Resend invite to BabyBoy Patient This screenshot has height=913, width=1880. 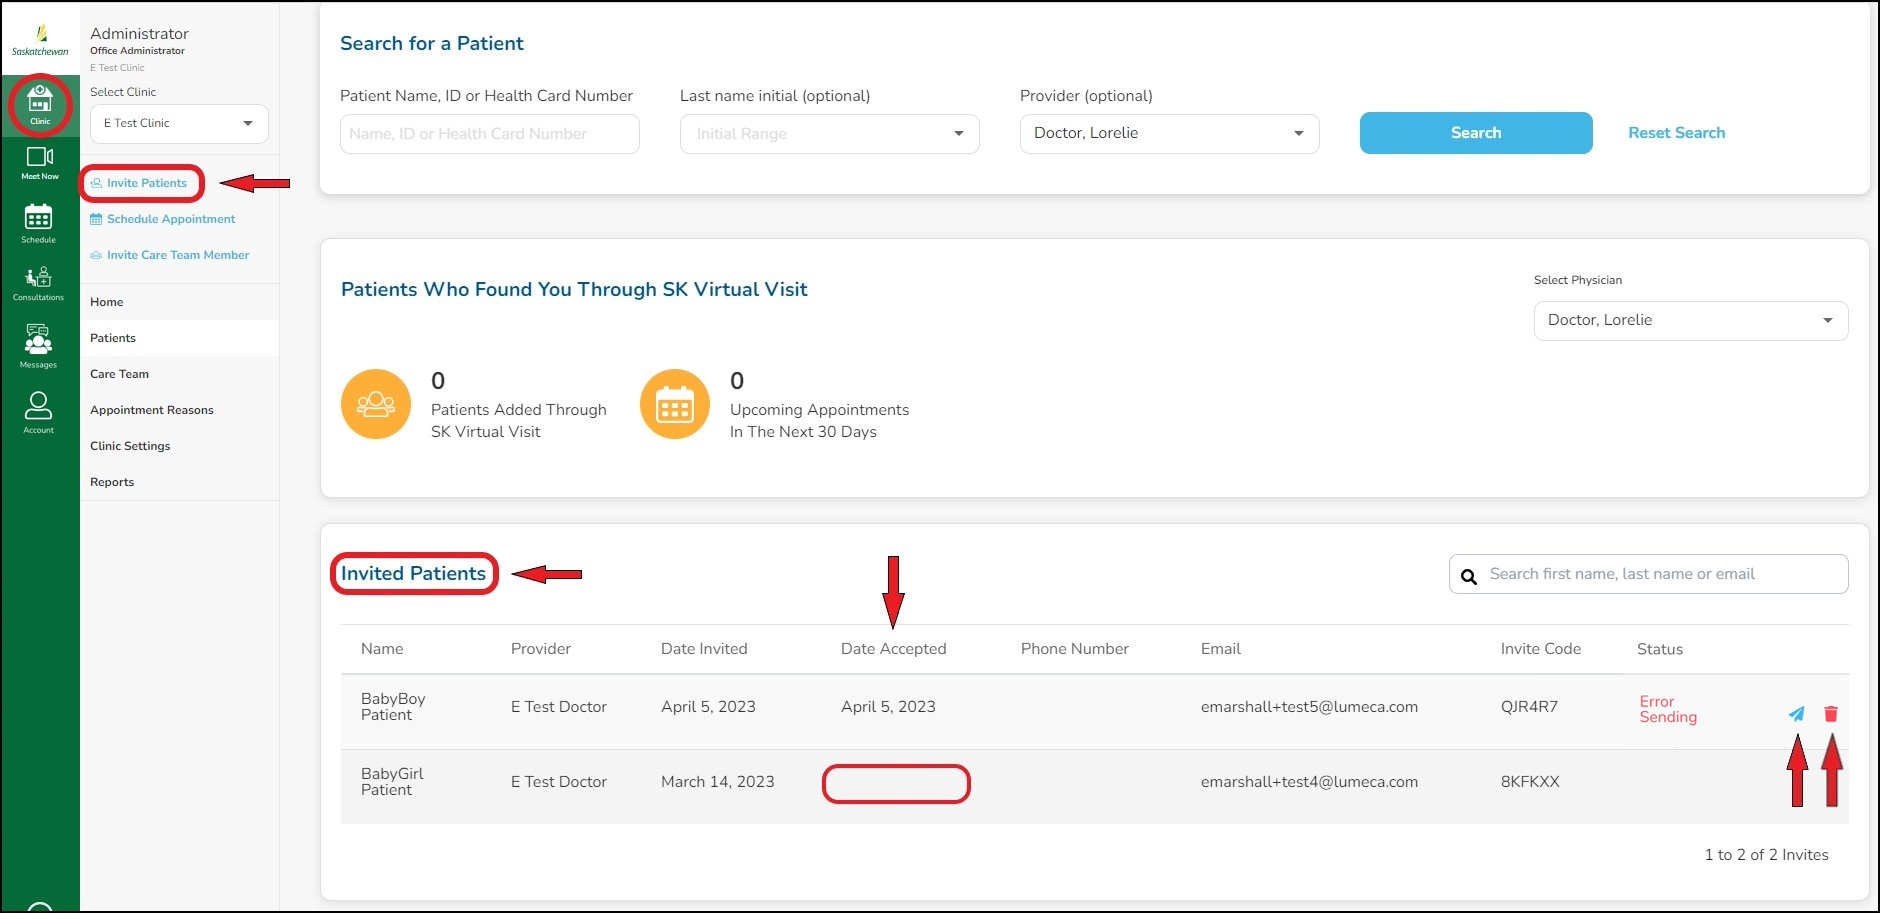[x=1796, y=714]
